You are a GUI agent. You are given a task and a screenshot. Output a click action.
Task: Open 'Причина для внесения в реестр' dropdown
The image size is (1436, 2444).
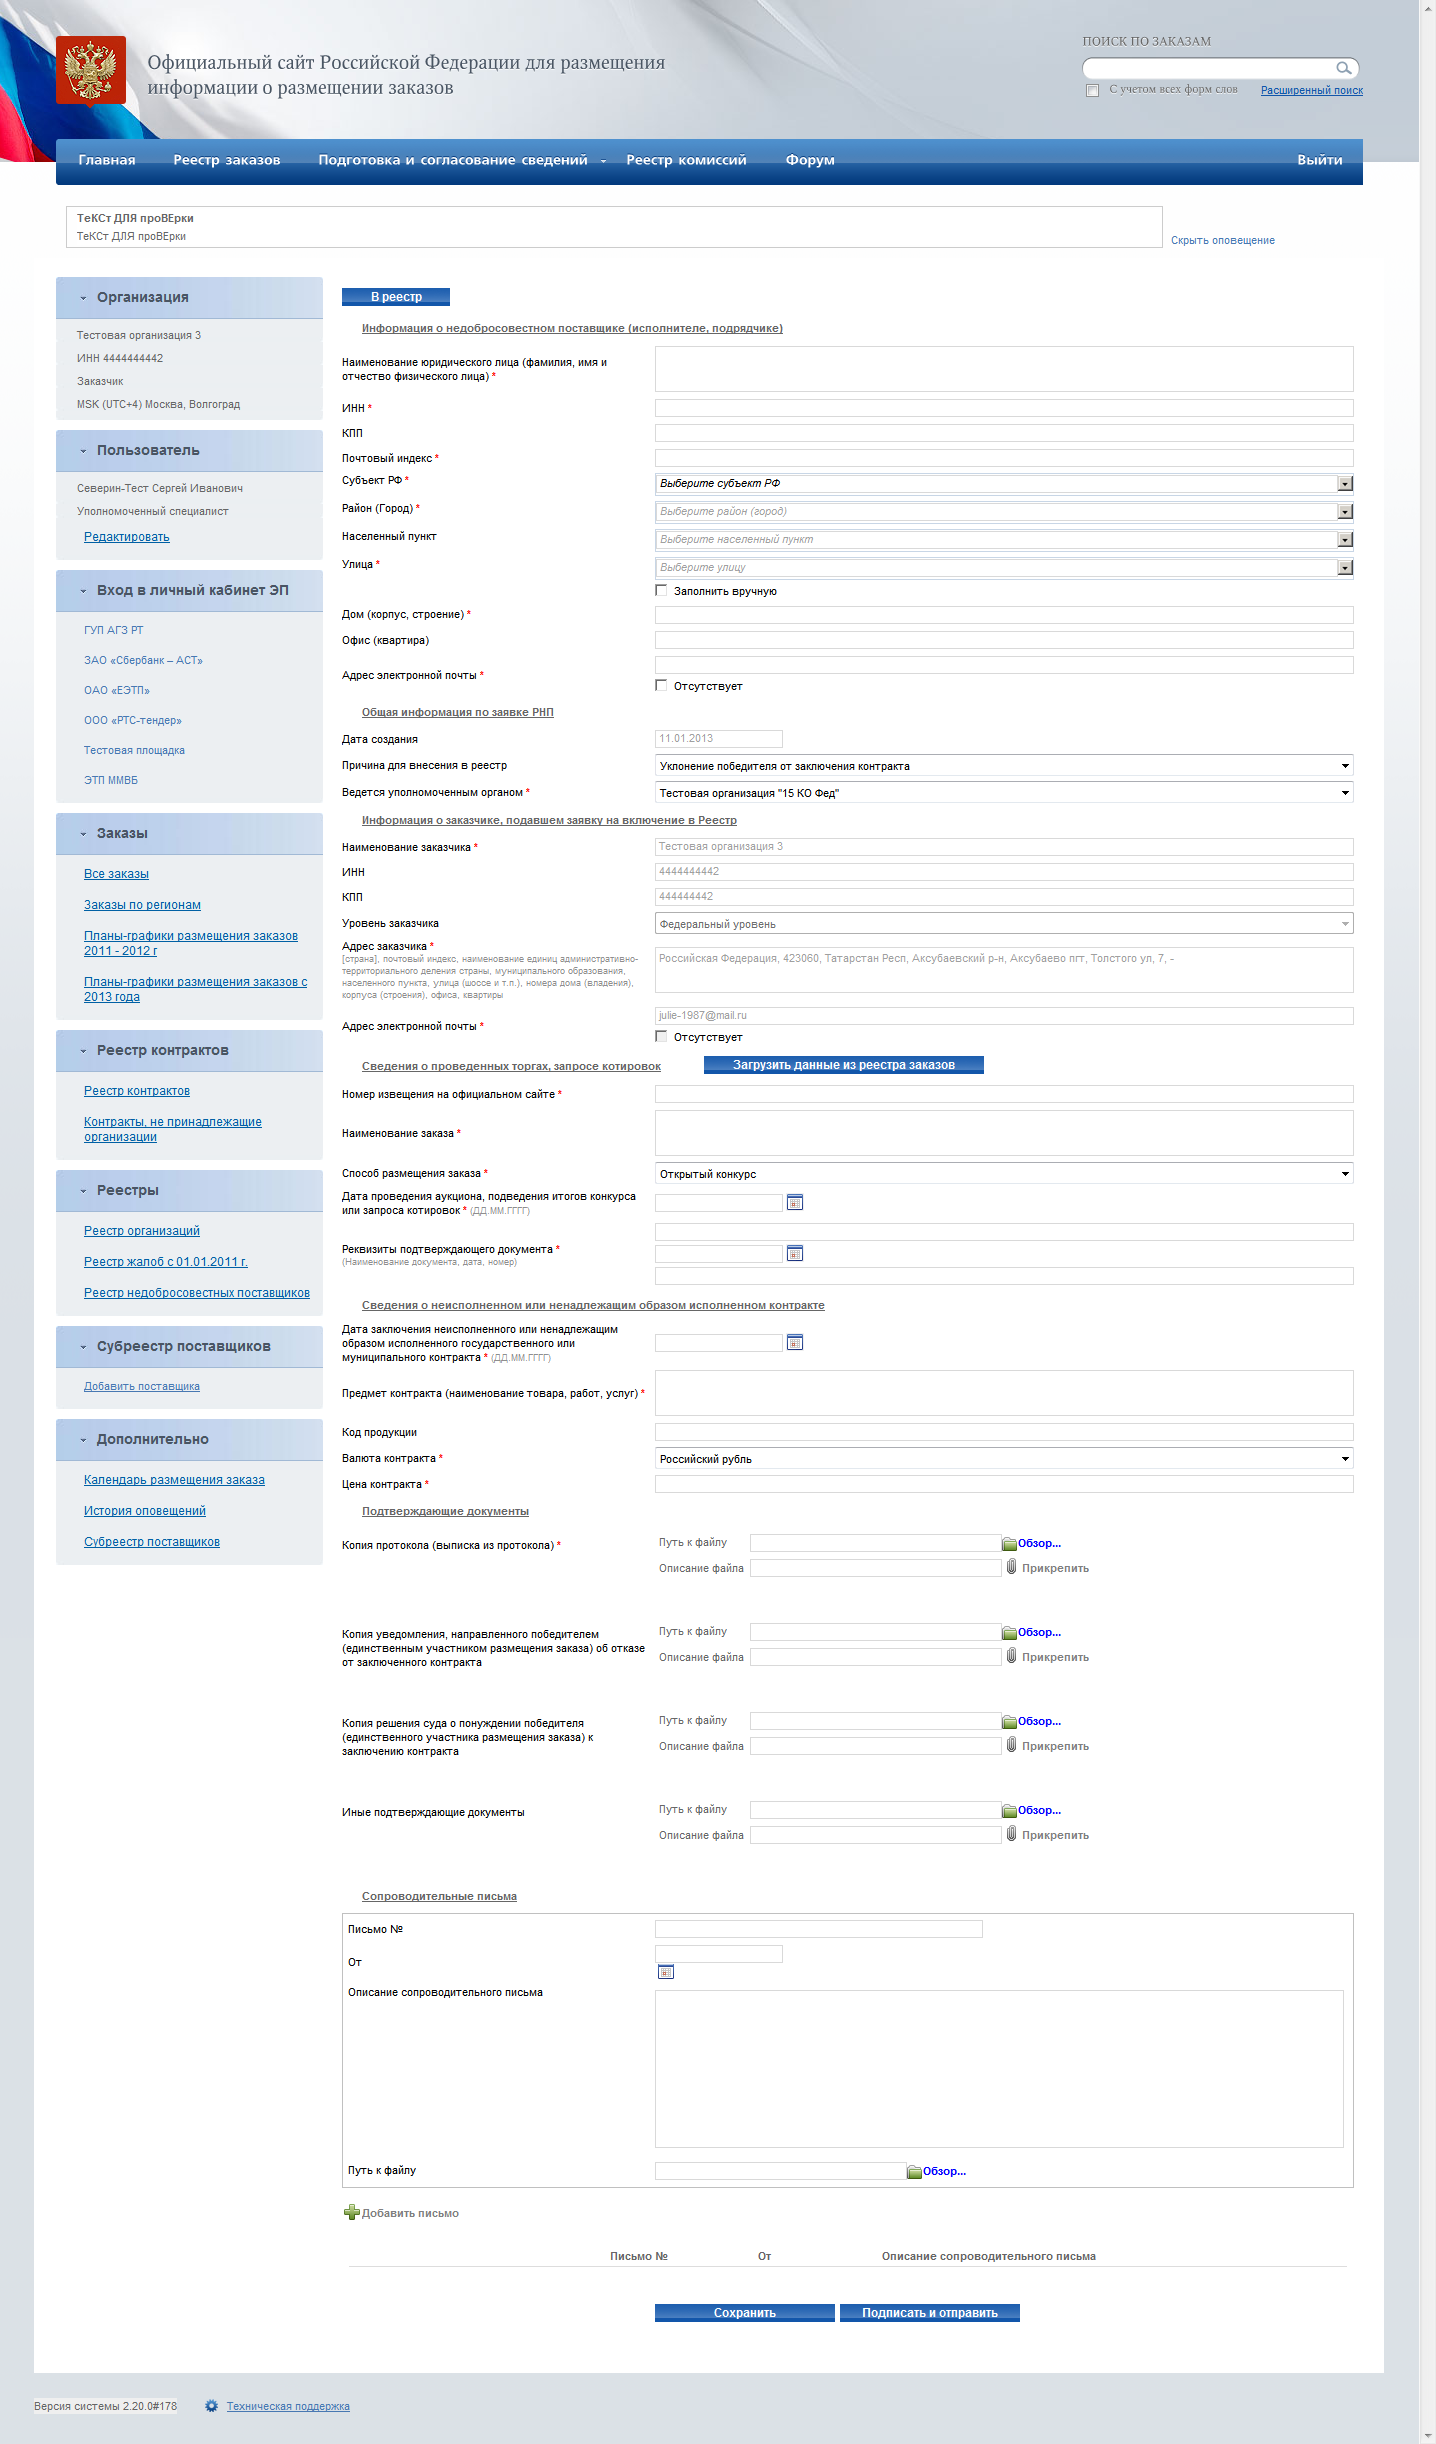click(x=1004, y=766)
